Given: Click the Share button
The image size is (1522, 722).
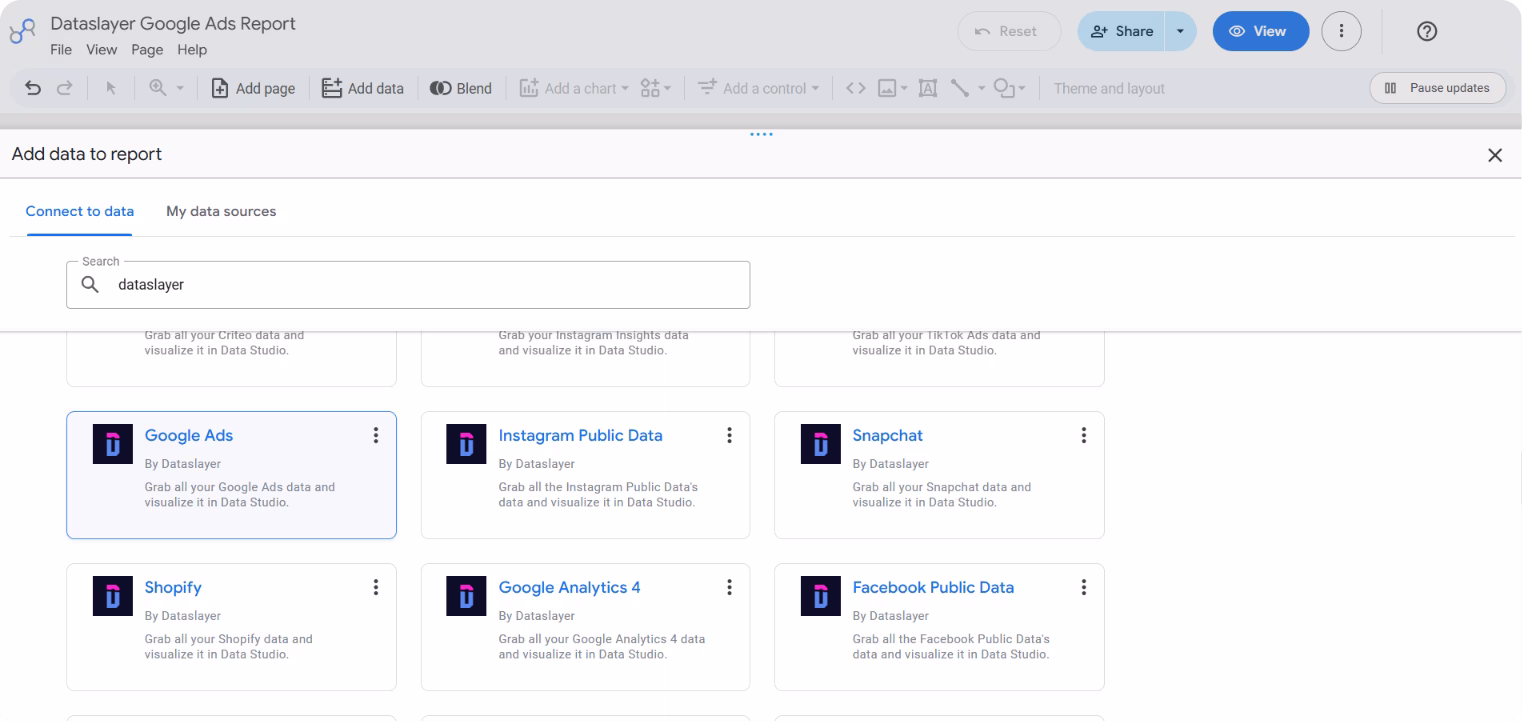Looking at the screenshot, I should pos(1121,31).
